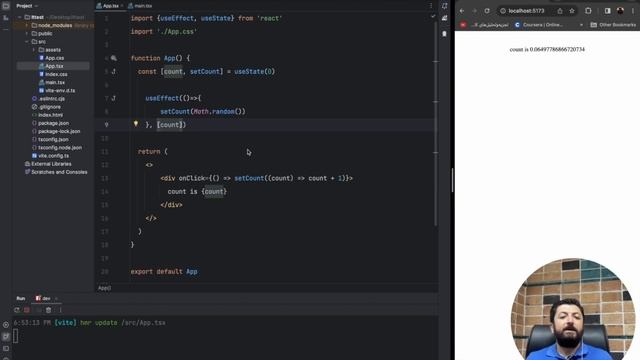The width and height of the screenshot is (640, 360).
Task: Expand External Libraries node
Action: 48,164
